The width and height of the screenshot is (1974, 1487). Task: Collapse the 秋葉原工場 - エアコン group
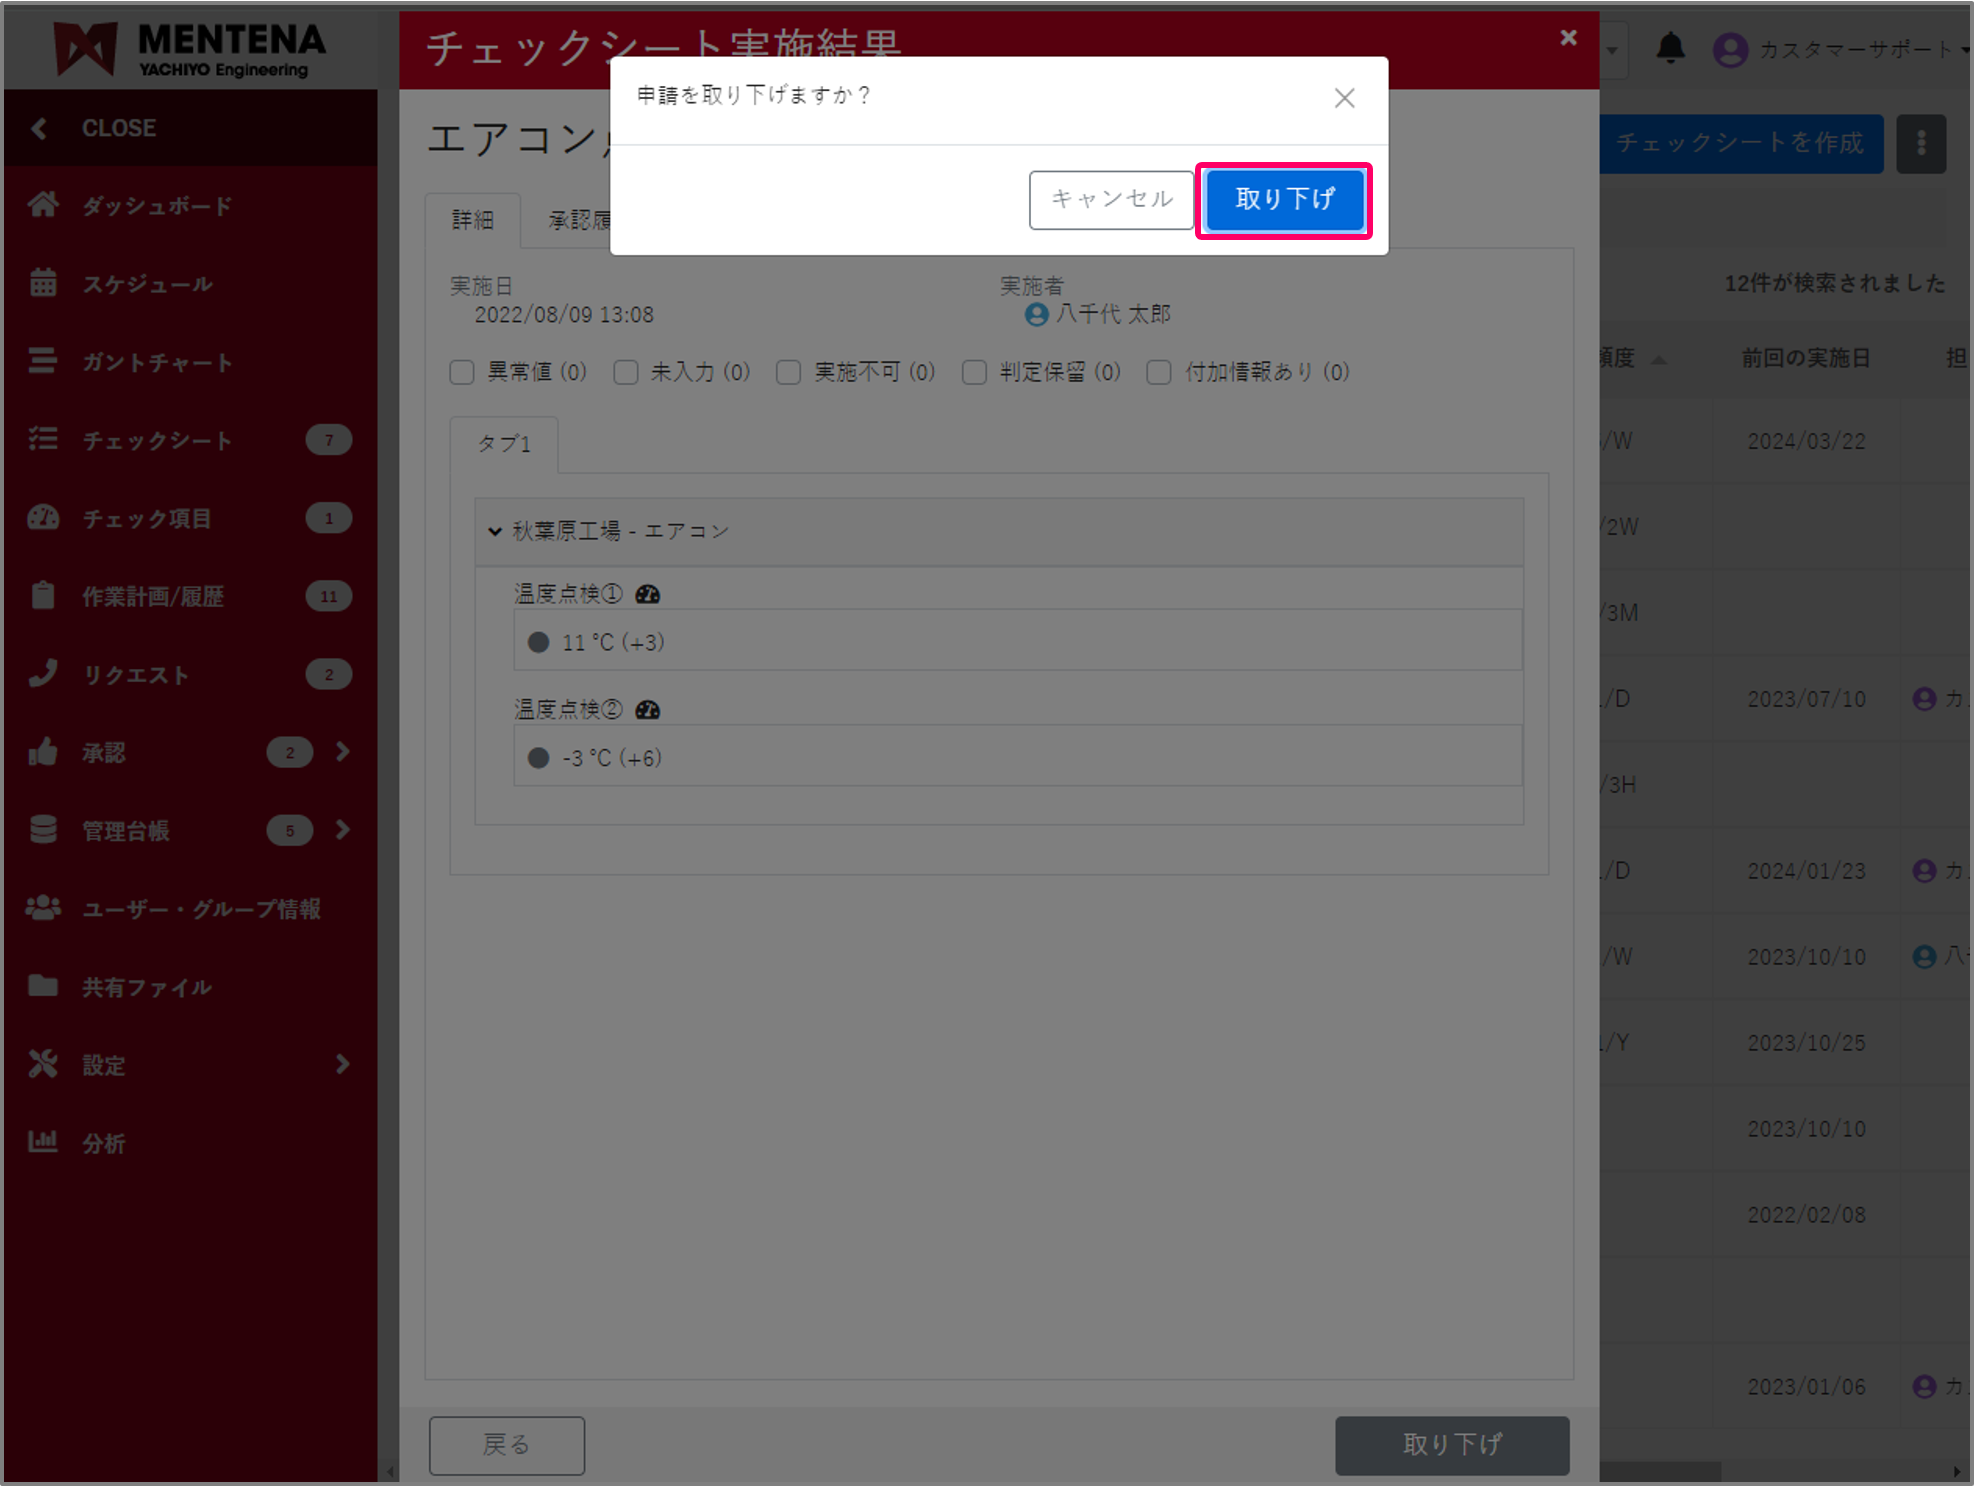point(494,531)
